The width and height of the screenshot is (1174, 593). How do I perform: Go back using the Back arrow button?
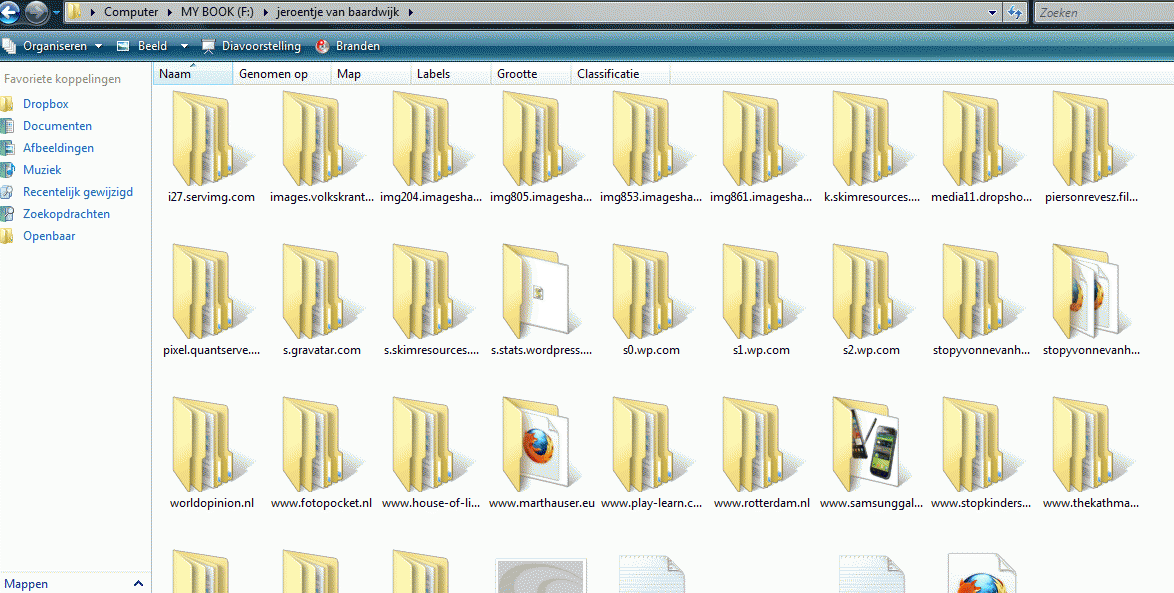click(9, 12)
